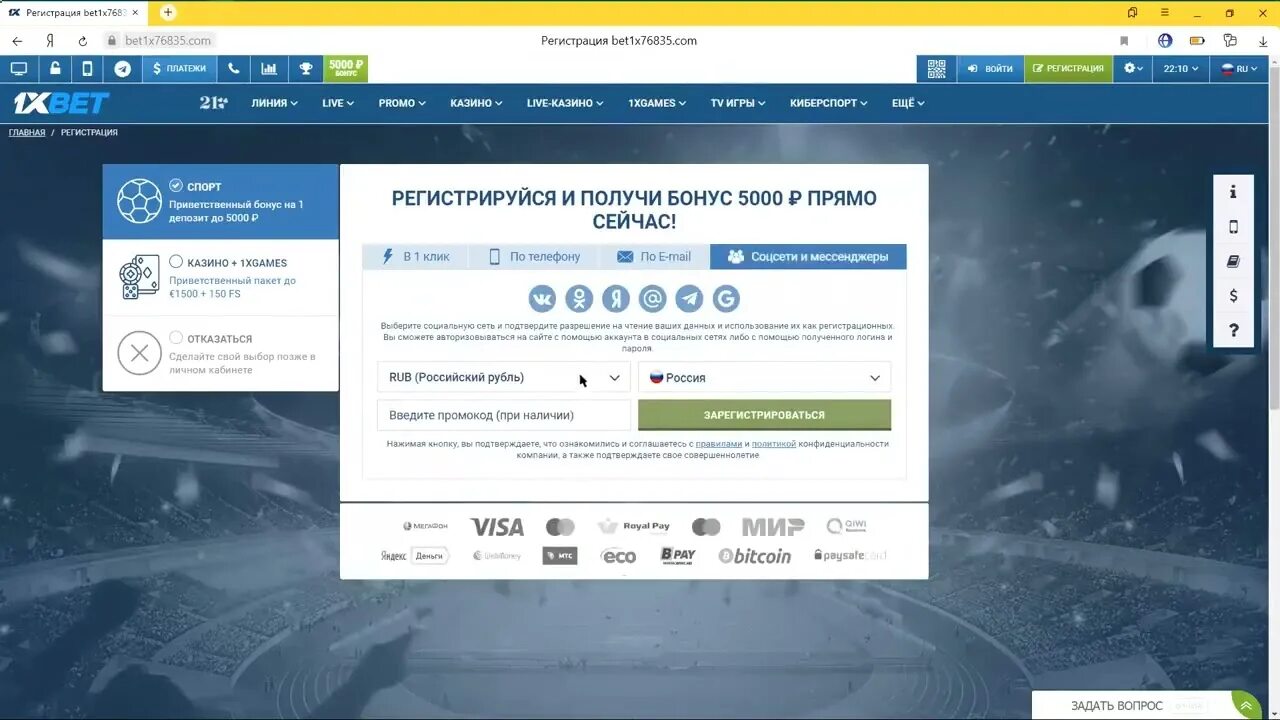
Task: Register with Google icon
Action: 726,298
